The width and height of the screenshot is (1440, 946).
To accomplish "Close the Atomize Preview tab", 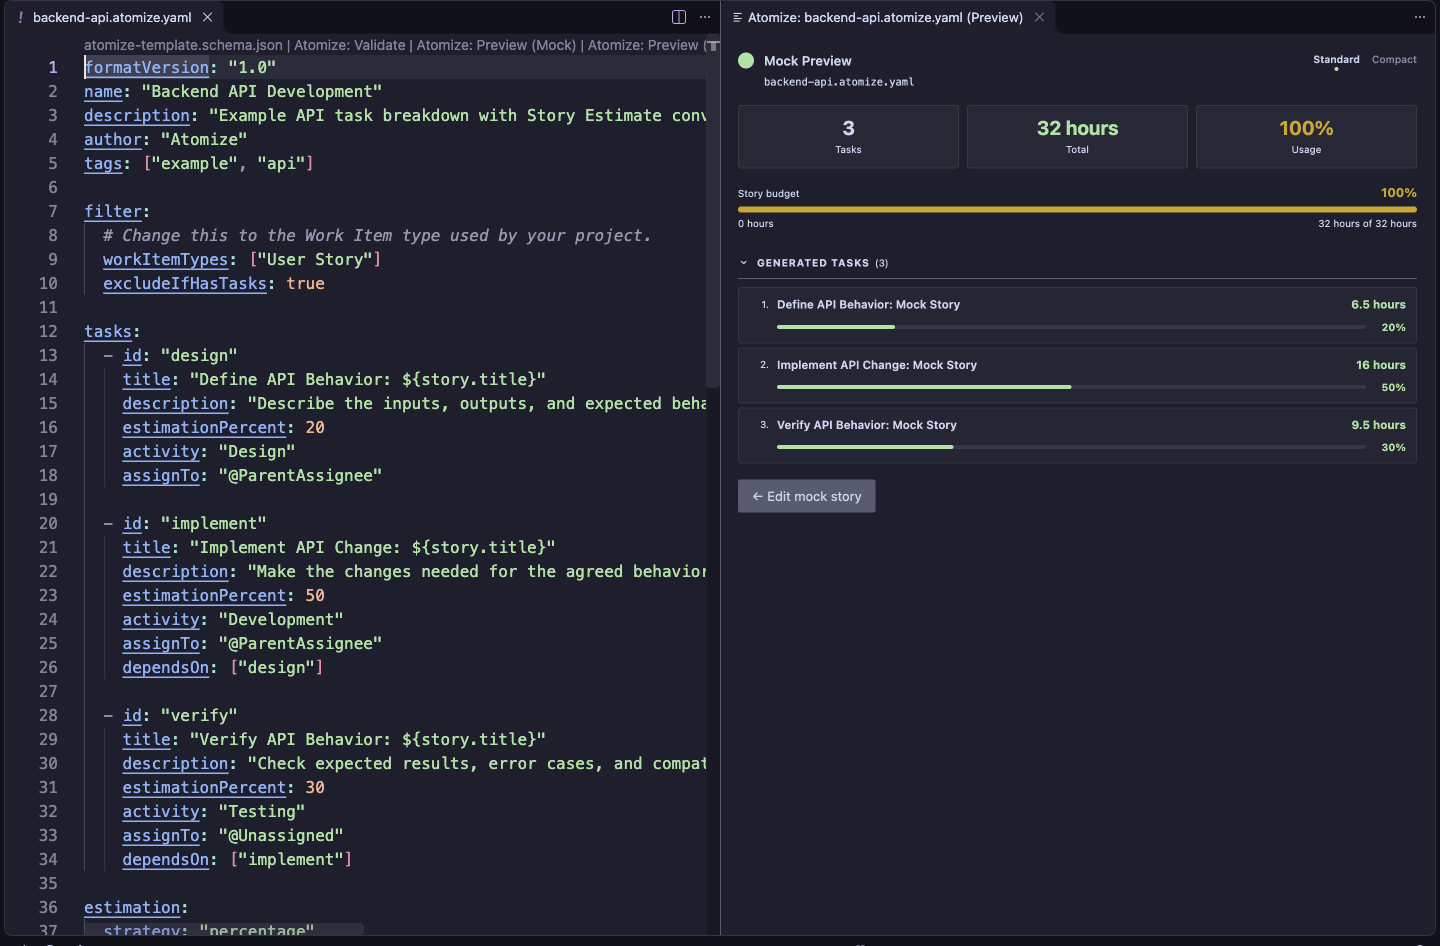I will pos(1040,17).
